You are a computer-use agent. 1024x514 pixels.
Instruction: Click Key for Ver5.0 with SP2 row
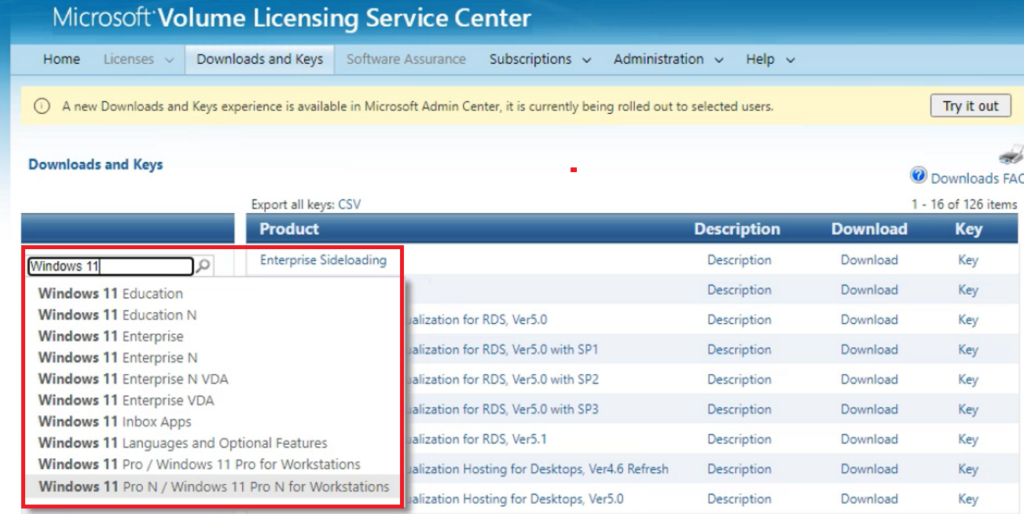pos(968,379)
